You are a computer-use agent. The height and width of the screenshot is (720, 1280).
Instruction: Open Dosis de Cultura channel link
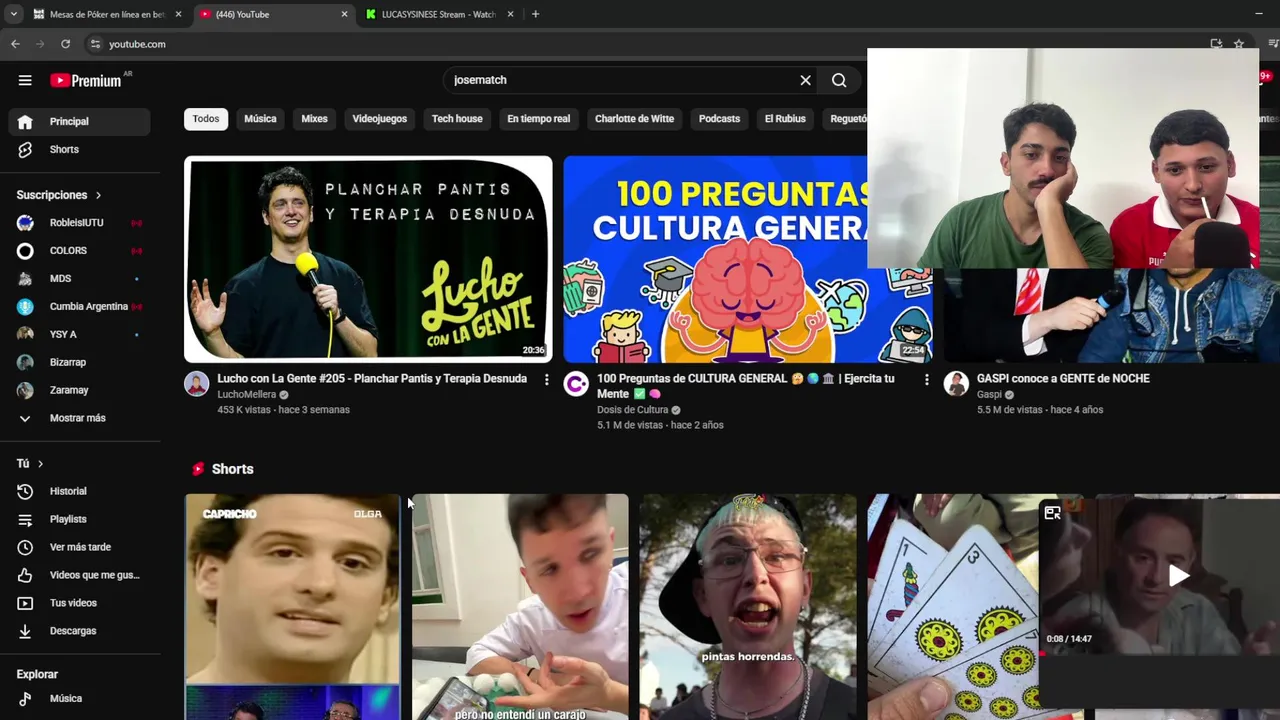[633, 410]
